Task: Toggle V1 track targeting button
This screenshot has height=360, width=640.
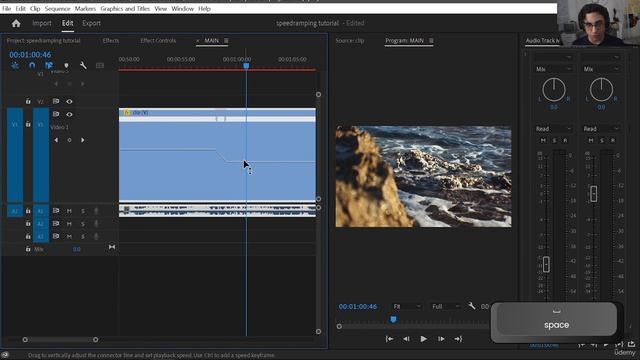Action: click(x=41, y=155)
